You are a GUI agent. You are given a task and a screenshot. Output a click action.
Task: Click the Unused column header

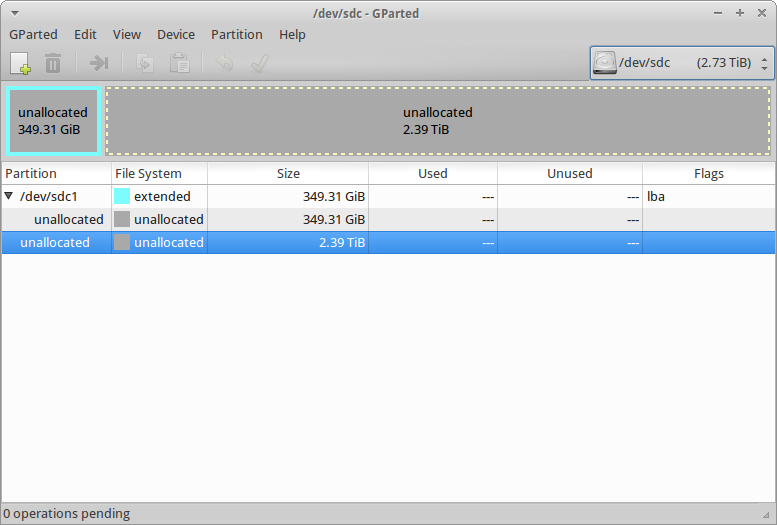point(570,174)
